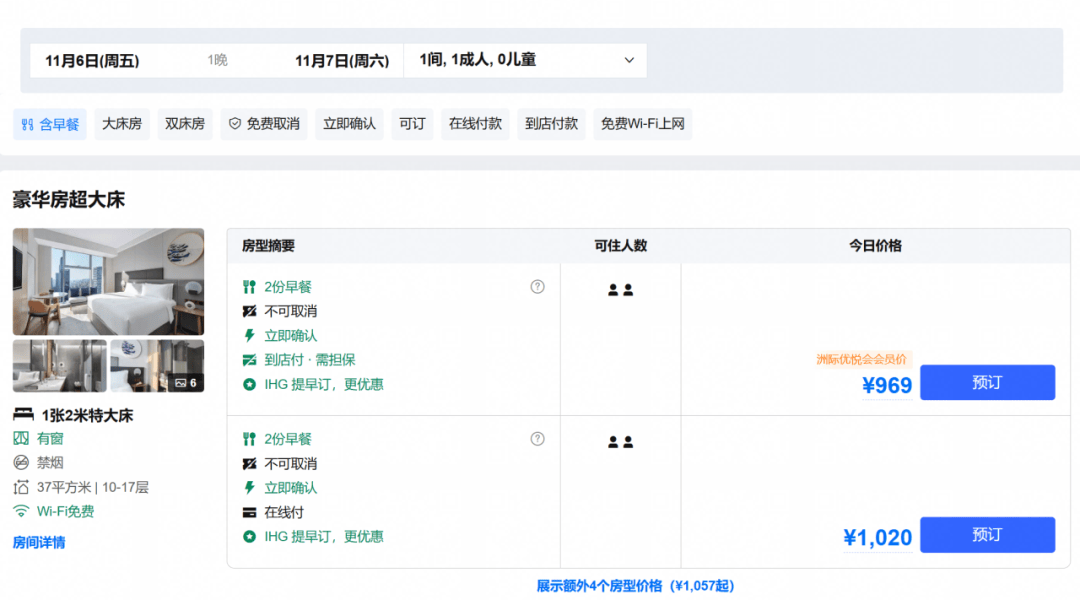
Task: Expand 展示额外4个房型价格 to show more rates
Action: pyautogui.click(x=635, y=586)
